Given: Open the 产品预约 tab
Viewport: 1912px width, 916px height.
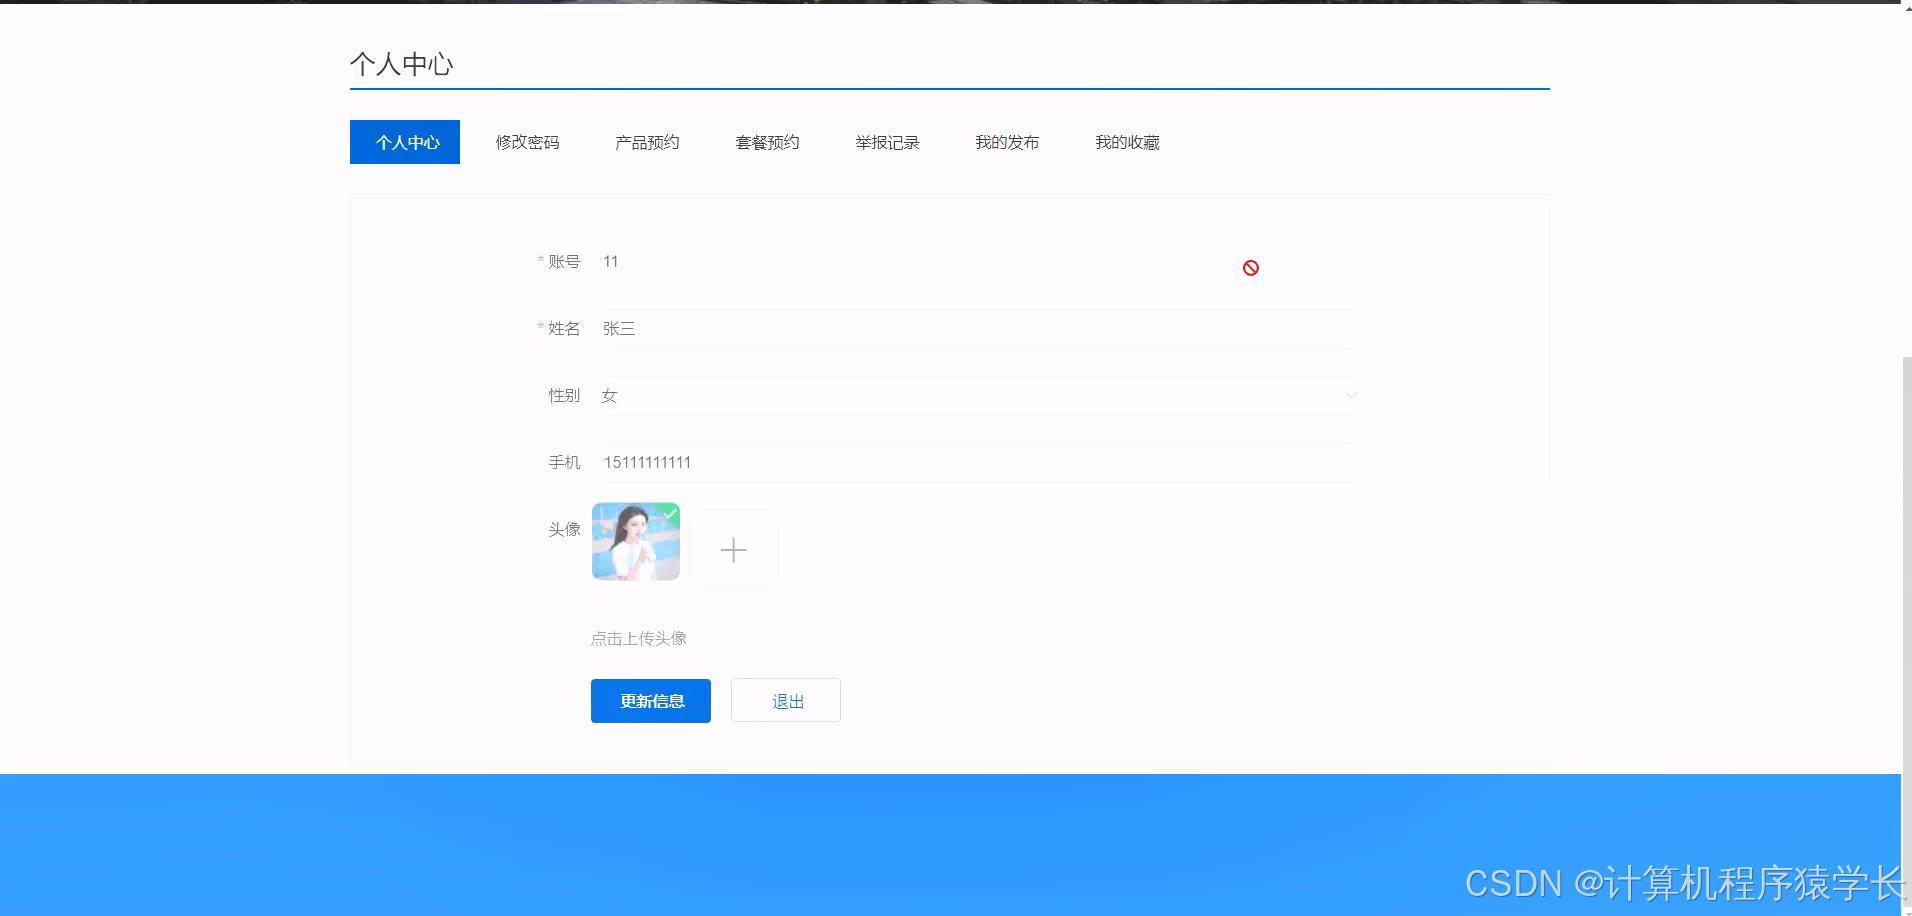Looking at the screenshot, I should (x=646, y=141).
